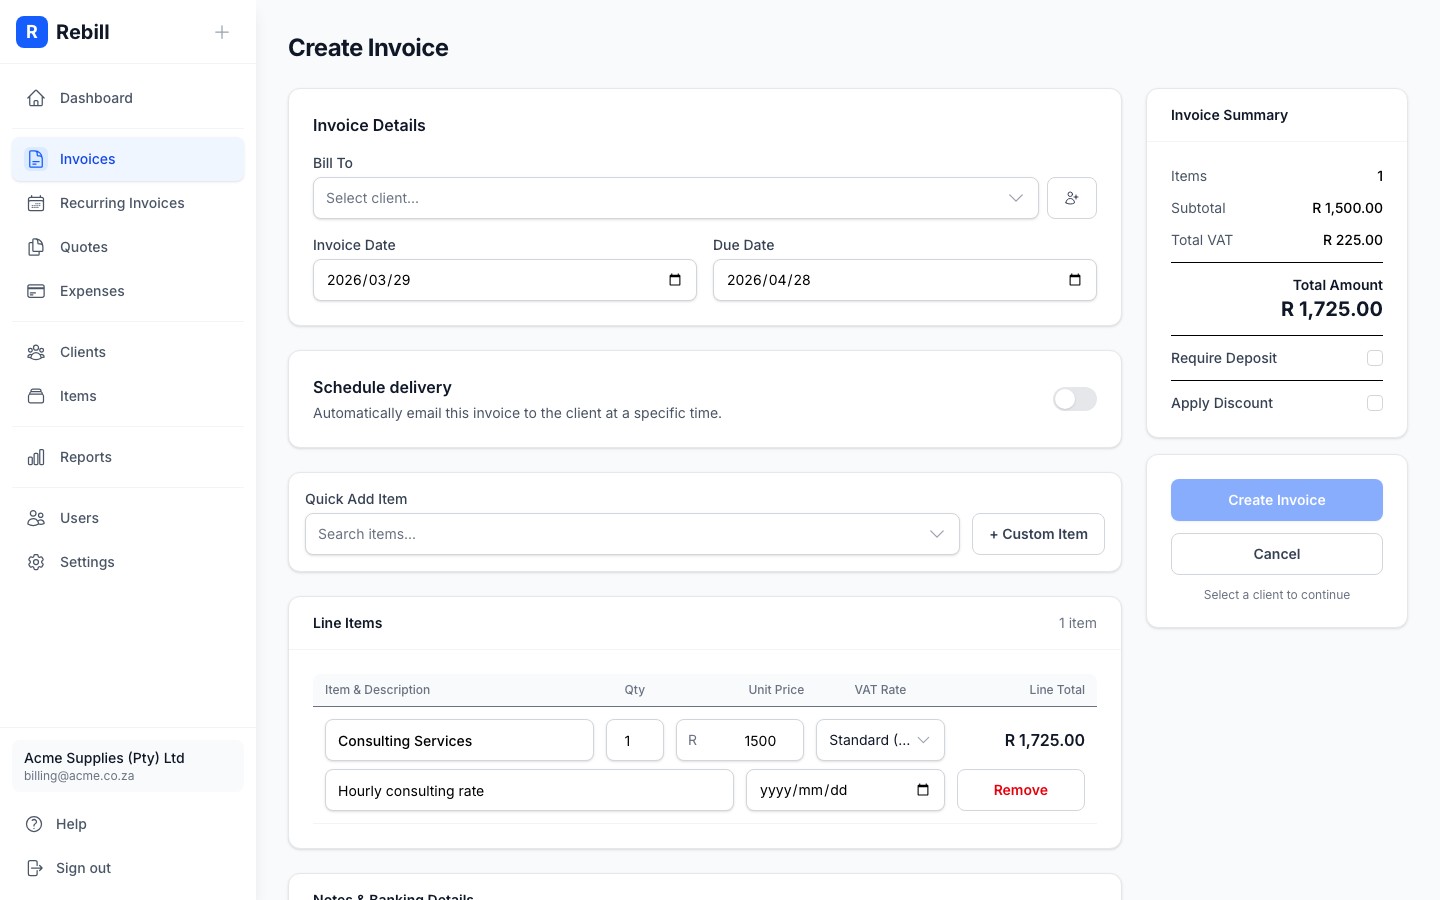Click the Clients sidebar icon
The height and width of the screenshot is (900, 1440).
[36, 352]
